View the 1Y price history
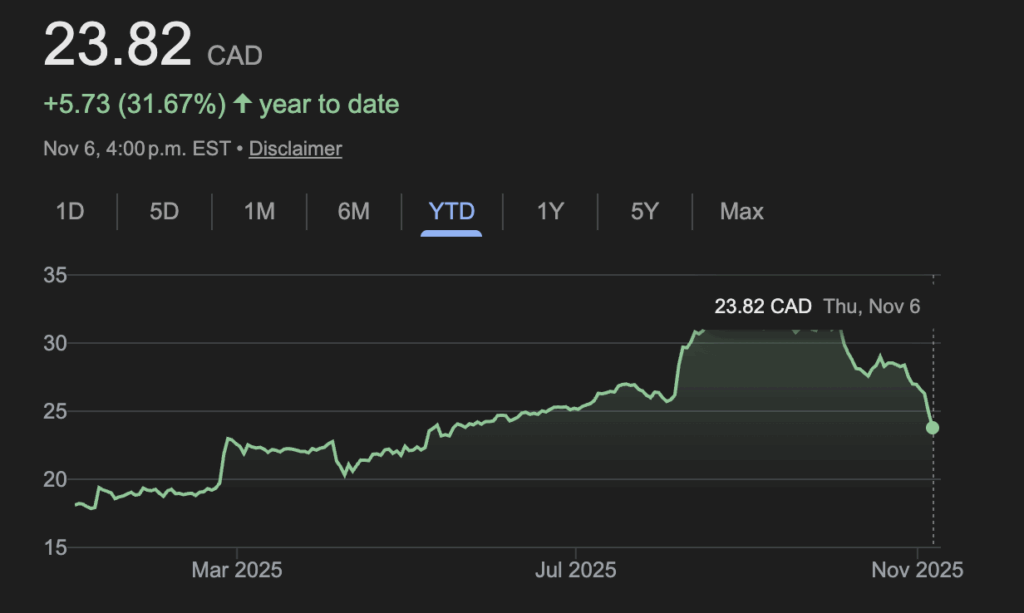Viewport: 1024px width, 613px height. point(550,212)
